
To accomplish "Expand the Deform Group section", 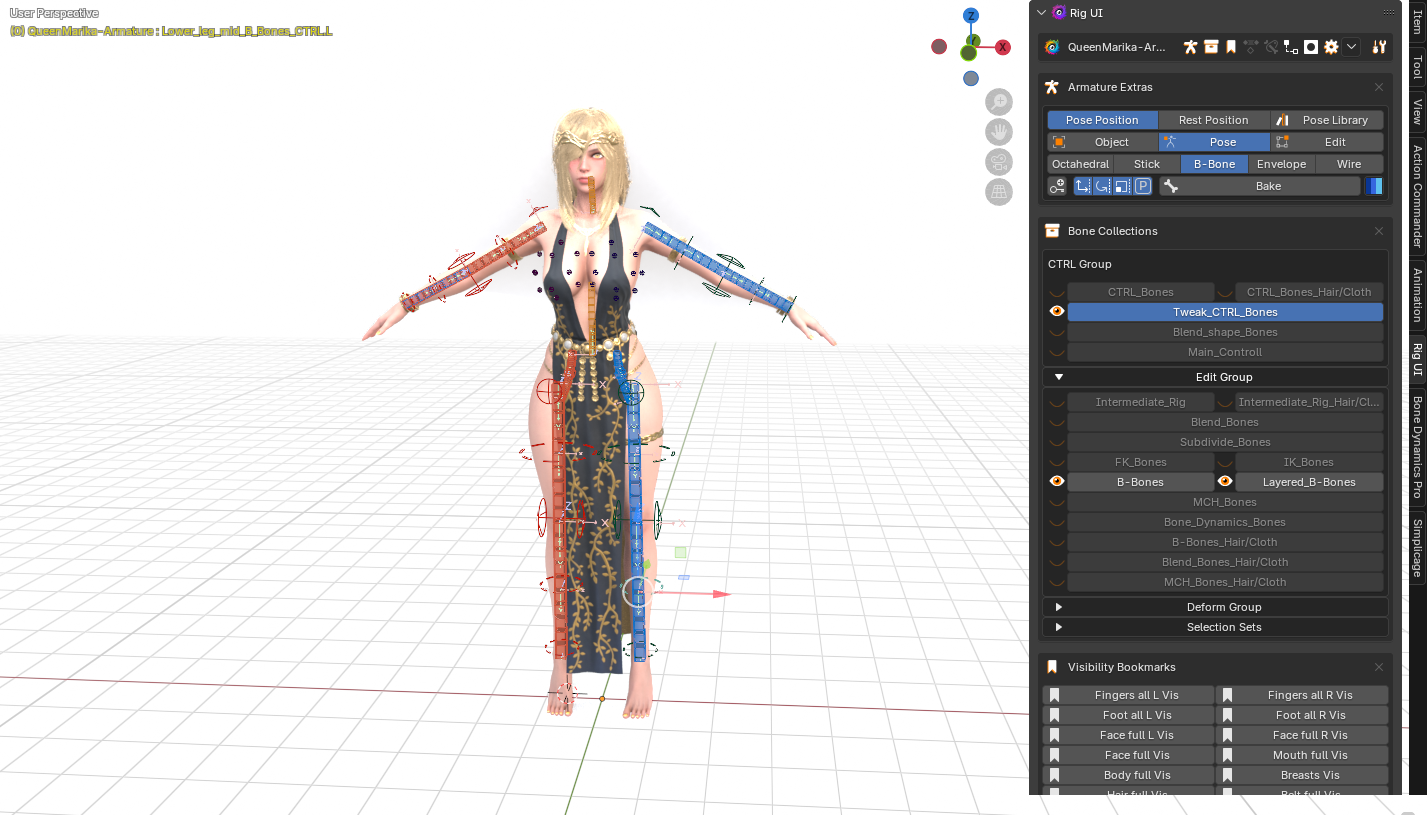I will tap(1215, 607).
